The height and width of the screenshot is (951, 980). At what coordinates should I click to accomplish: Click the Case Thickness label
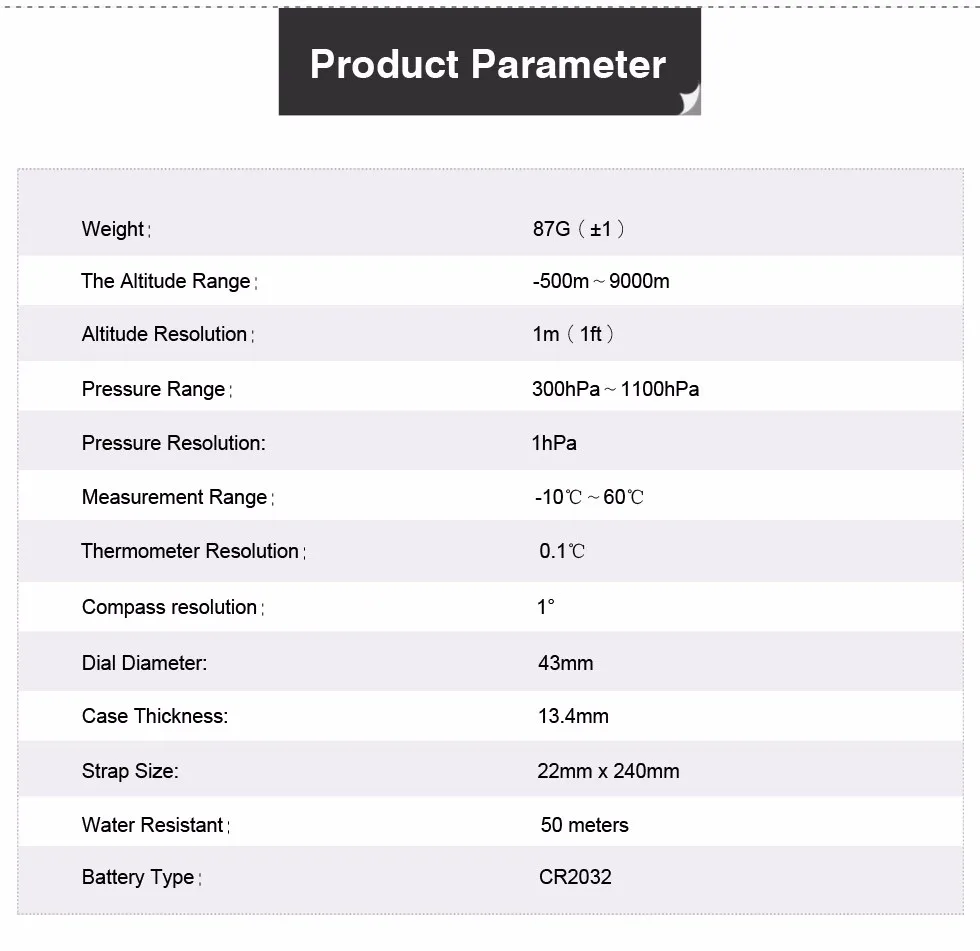click(155, 716)
